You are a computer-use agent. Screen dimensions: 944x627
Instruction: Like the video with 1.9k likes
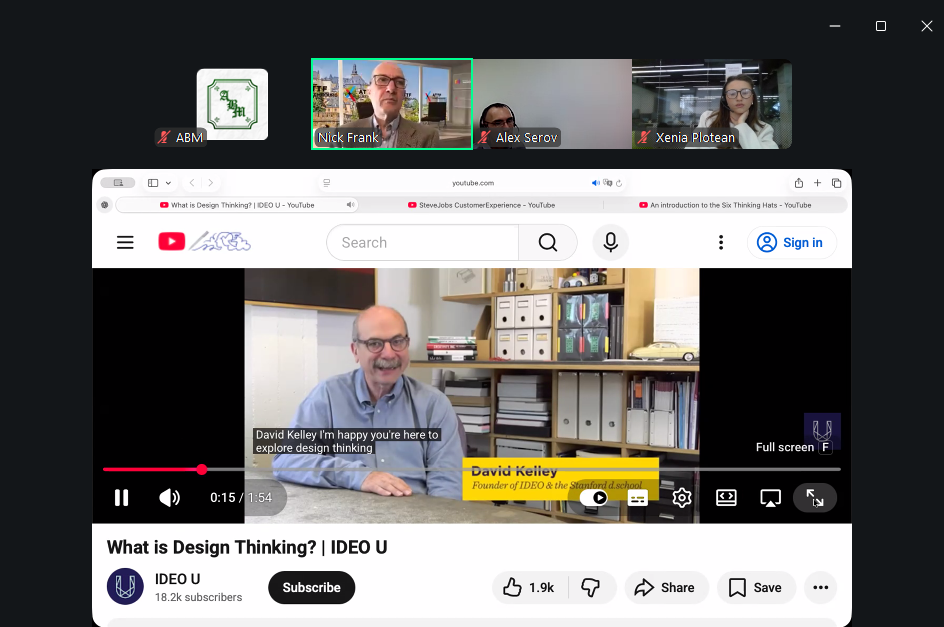(529, 587)
